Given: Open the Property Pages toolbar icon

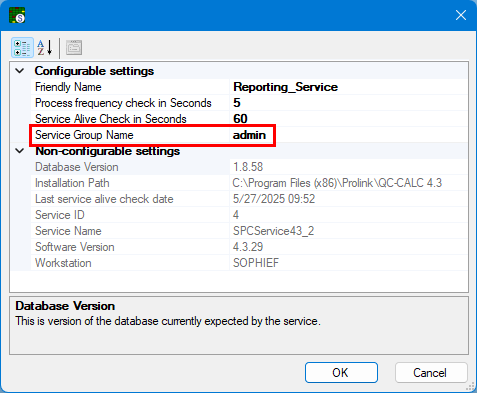Looking at the screenshot, I should [x=74, y=48].
